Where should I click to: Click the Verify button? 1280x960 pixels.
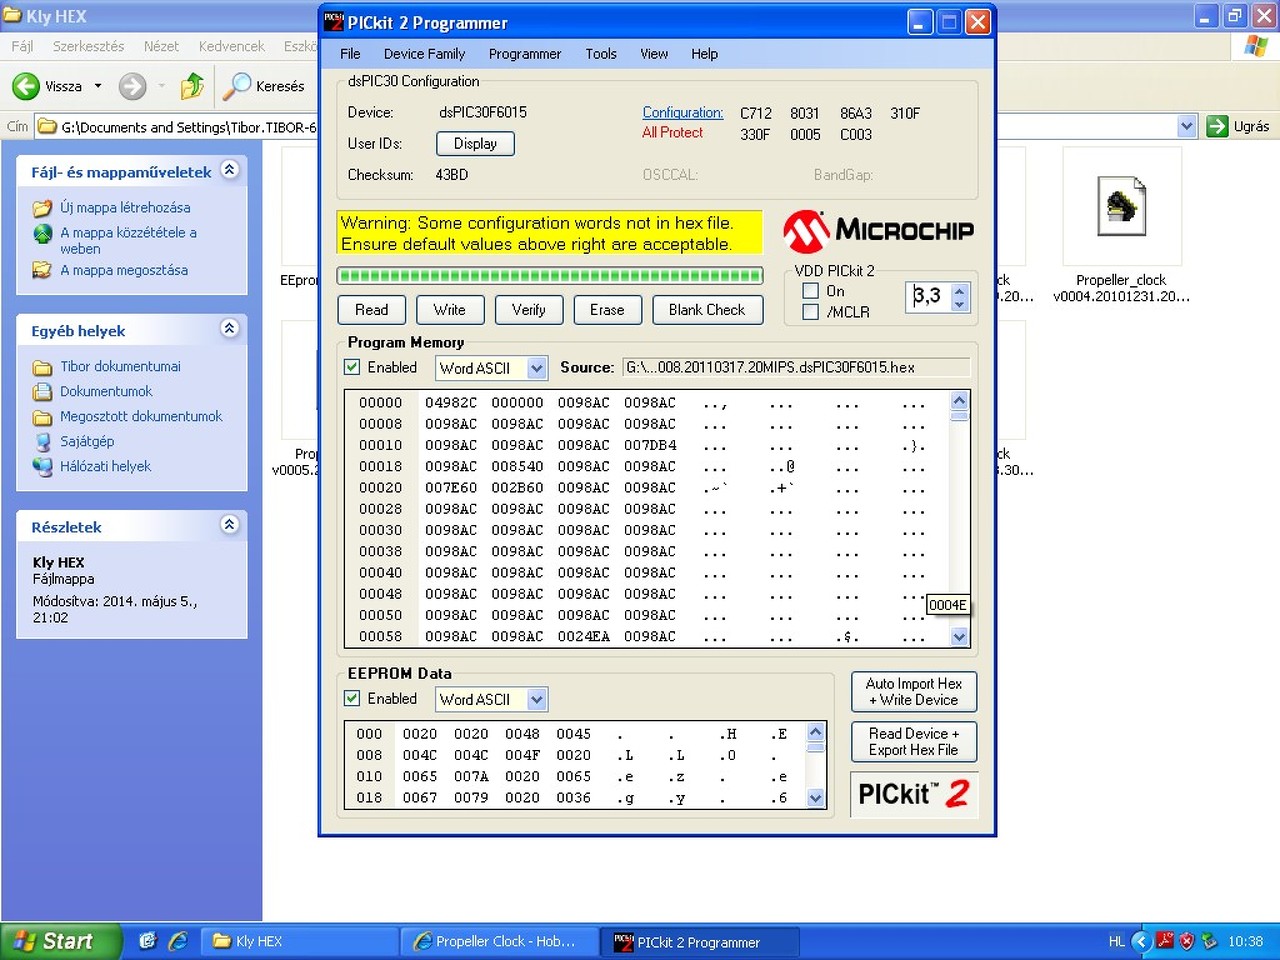click(529, 310)
